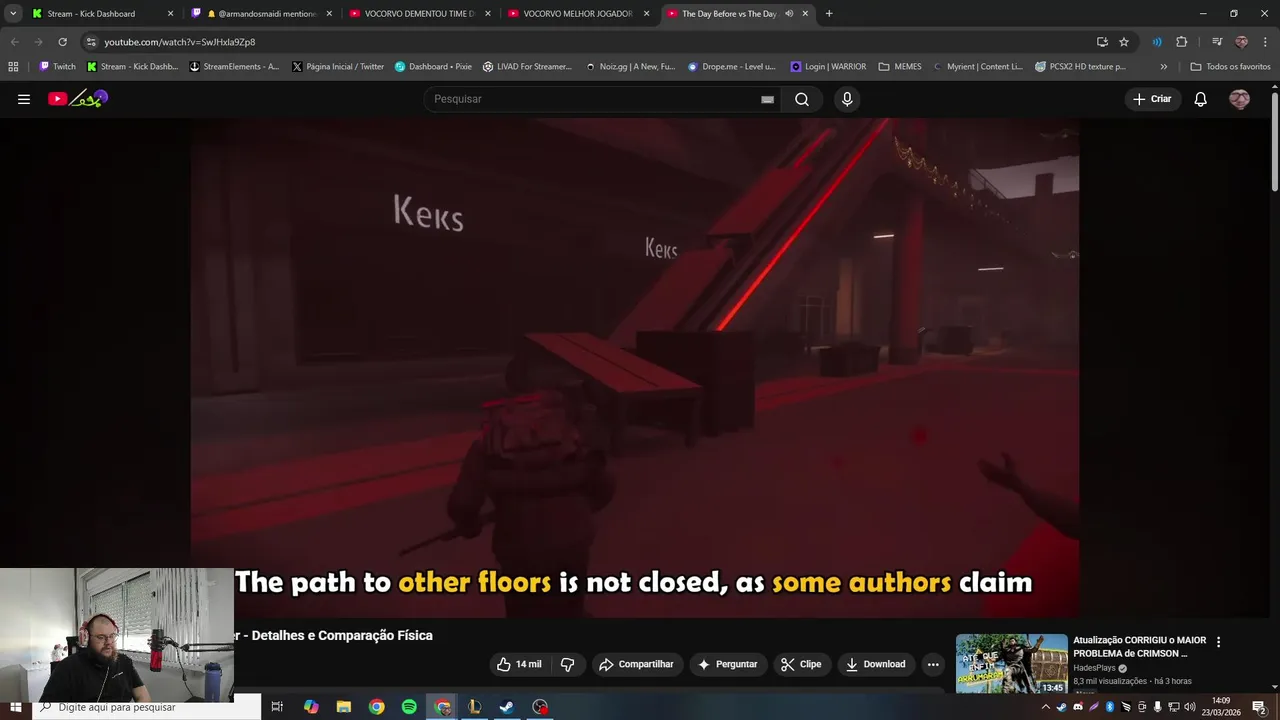Click the Perguntar ask button
The width and height of the screenshot is (1280, 720).
tap(727, 664)
